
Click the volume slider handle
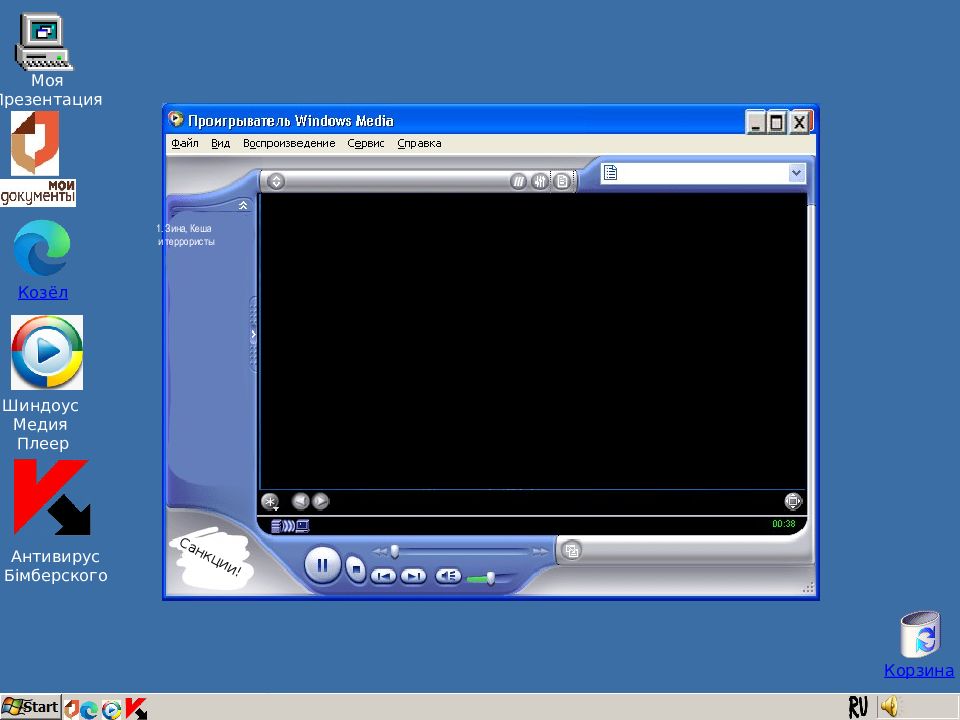tap(490, 577)
